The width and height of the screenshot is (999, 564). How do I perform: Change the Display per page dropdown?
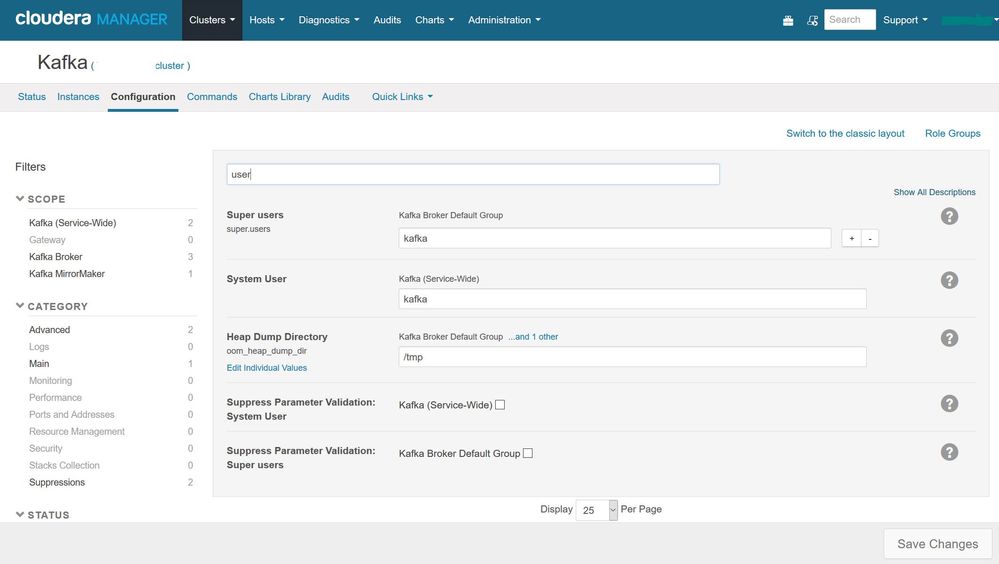pyautogui.click(x=596, y=510)
